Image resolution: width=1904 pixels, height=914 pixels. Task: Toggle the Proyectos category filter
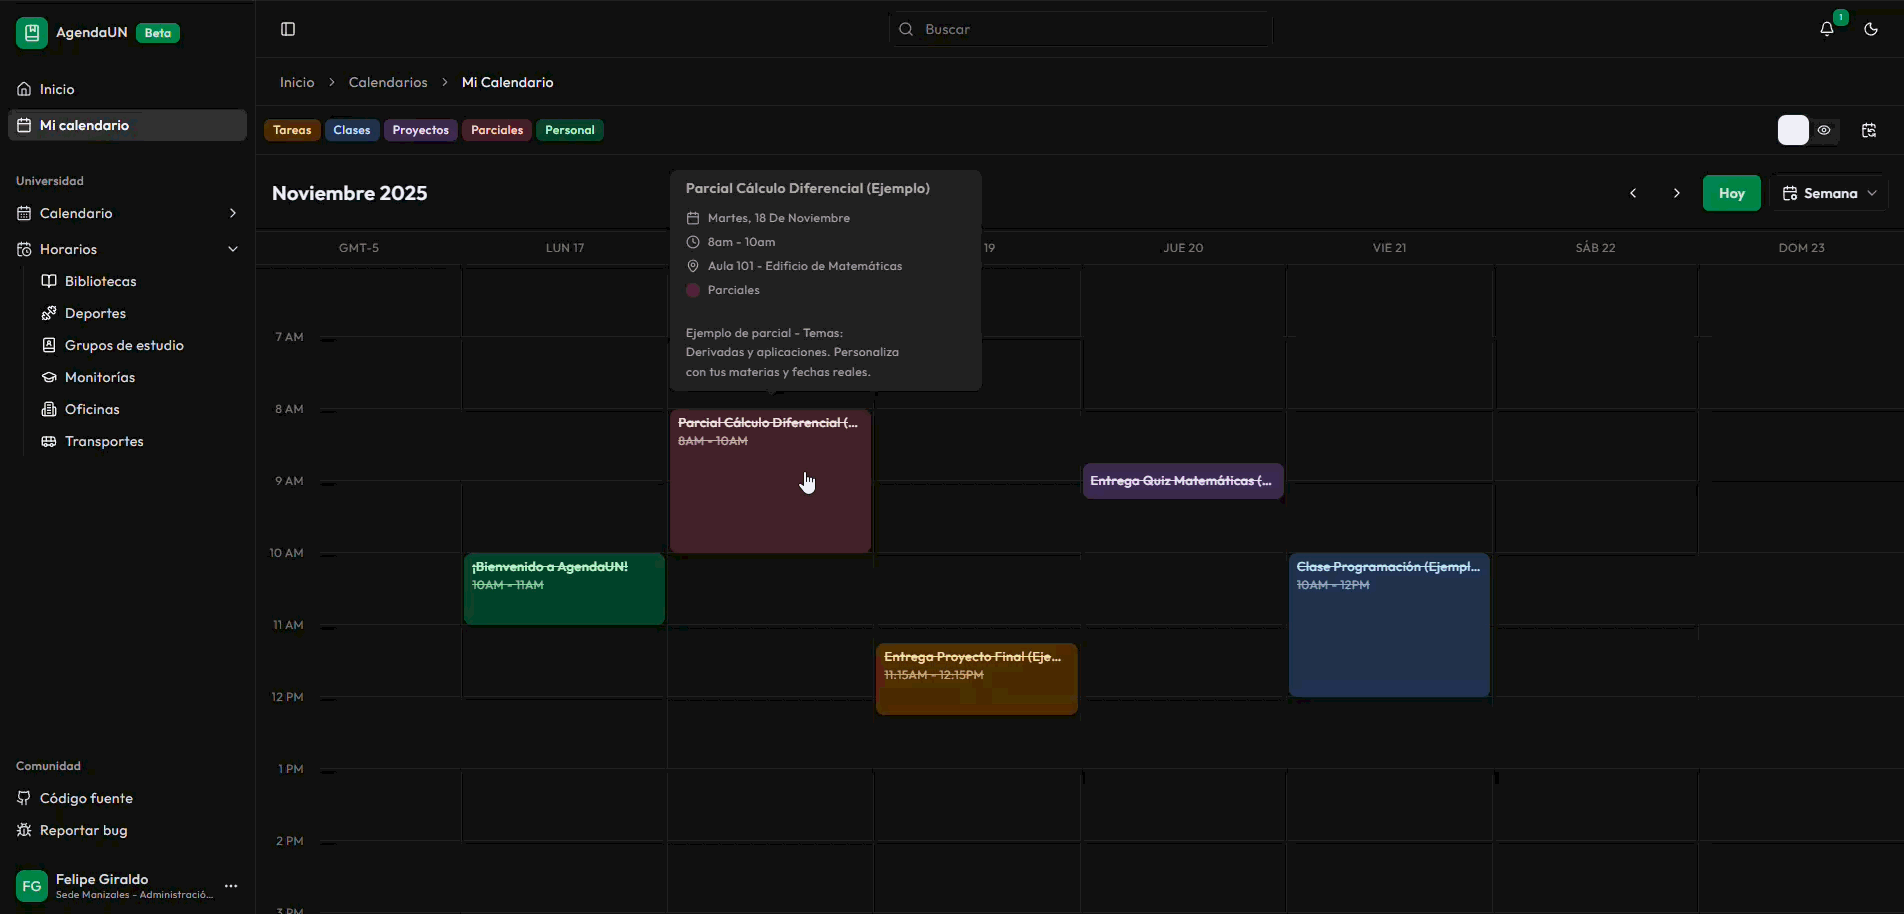[x=421, y=130]
